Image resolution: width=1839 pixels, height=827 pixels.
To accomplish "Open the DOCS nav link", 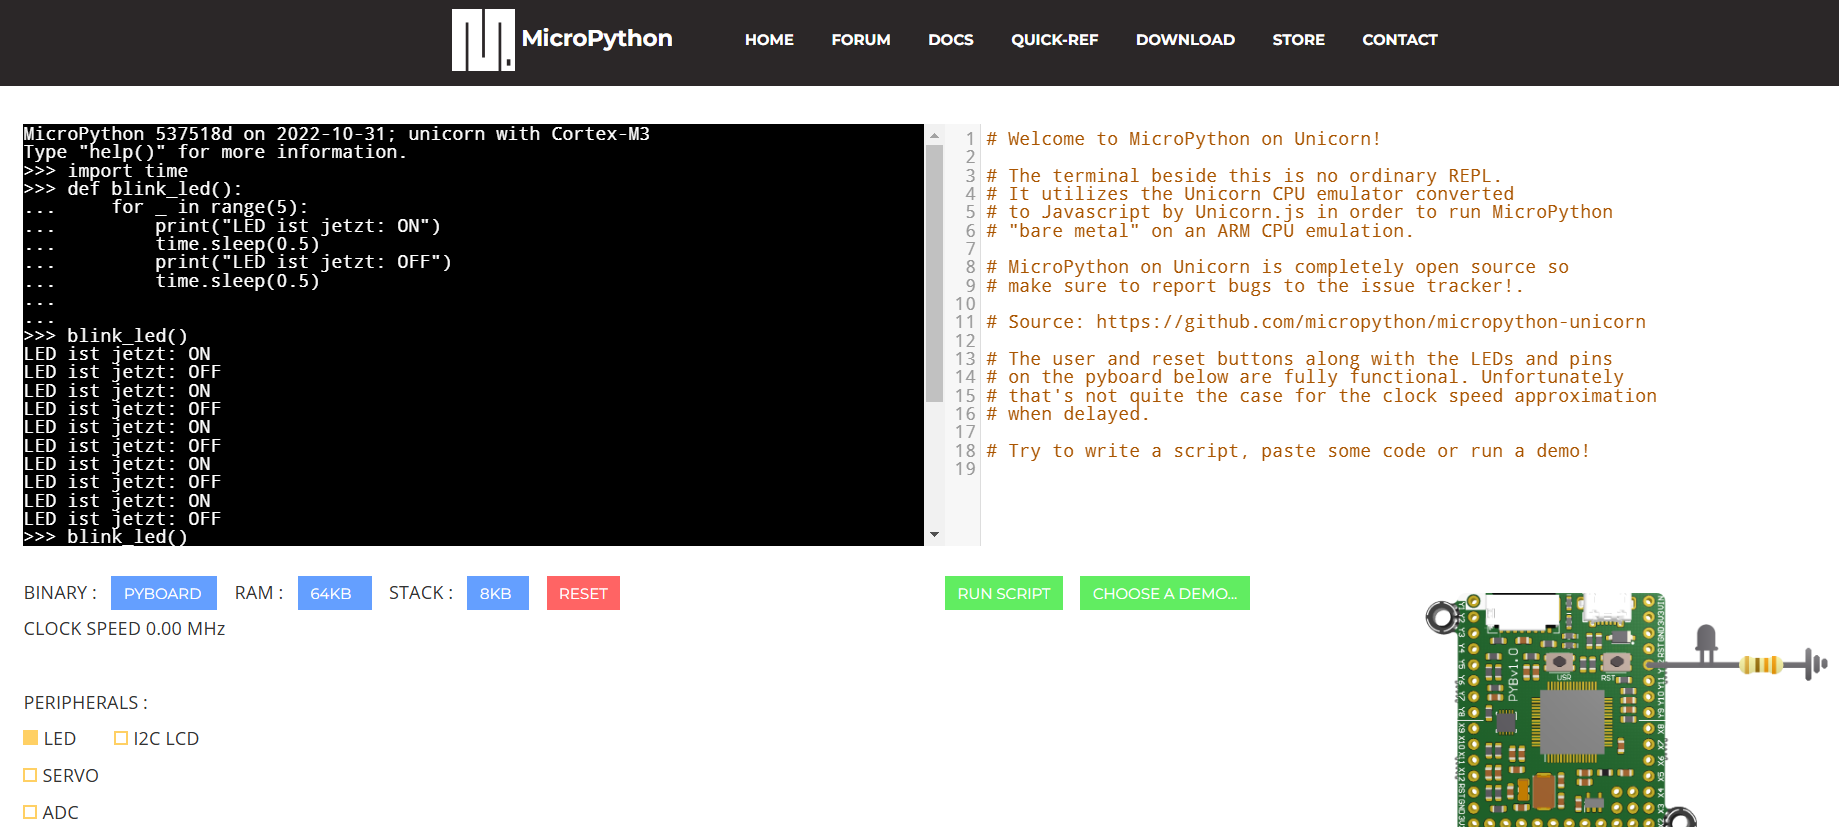I will coord(951,40).
